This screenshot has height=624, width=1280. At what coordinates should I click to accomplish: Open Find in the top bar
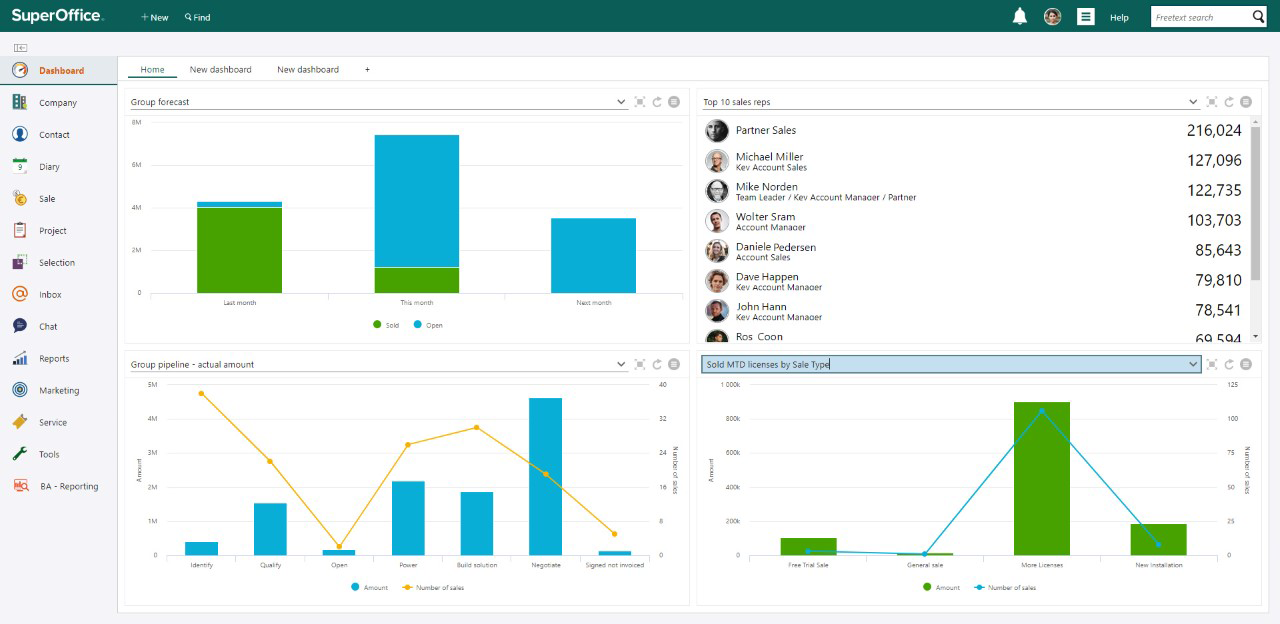tap(197, 17)
